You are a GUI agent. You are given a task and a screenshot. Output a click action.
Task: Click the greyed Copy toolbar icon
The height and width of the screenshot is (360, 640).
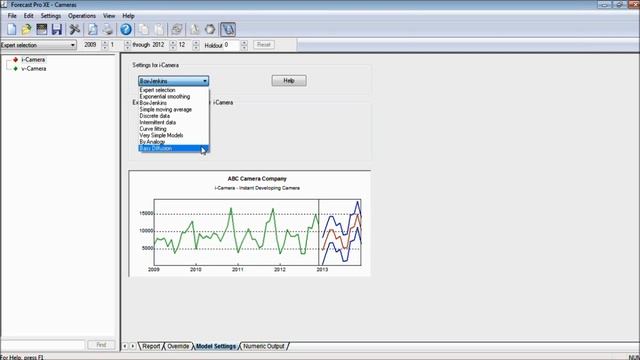click(x=143, y=29)
